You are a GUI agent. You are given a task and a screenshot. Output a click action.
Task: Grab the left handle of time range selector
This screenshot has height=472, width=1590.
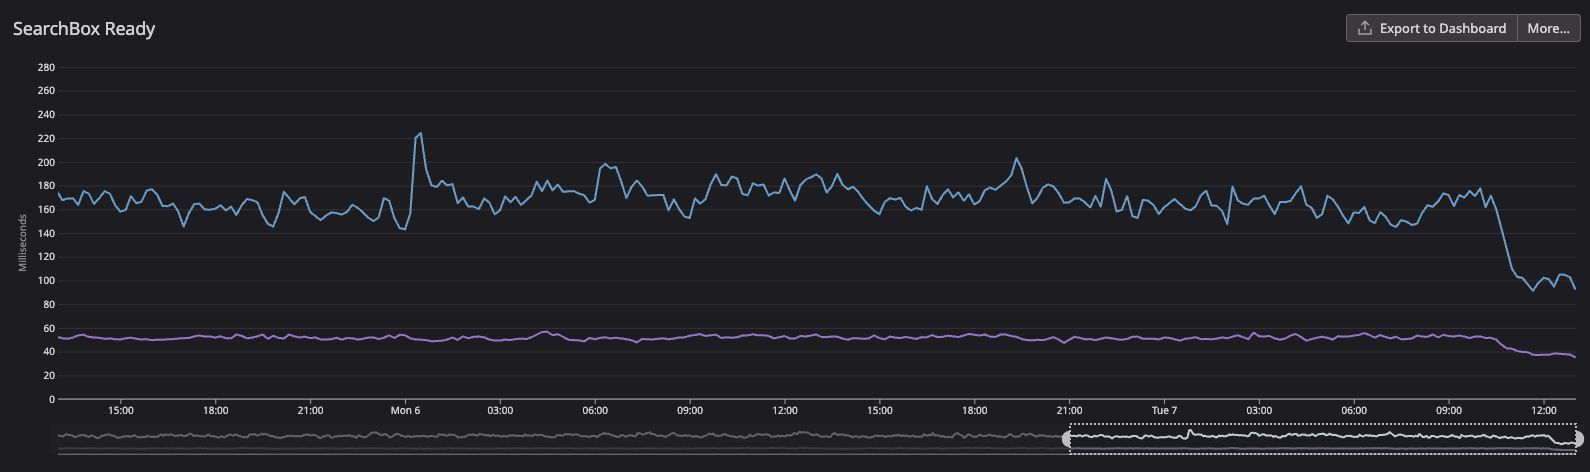1066,438
